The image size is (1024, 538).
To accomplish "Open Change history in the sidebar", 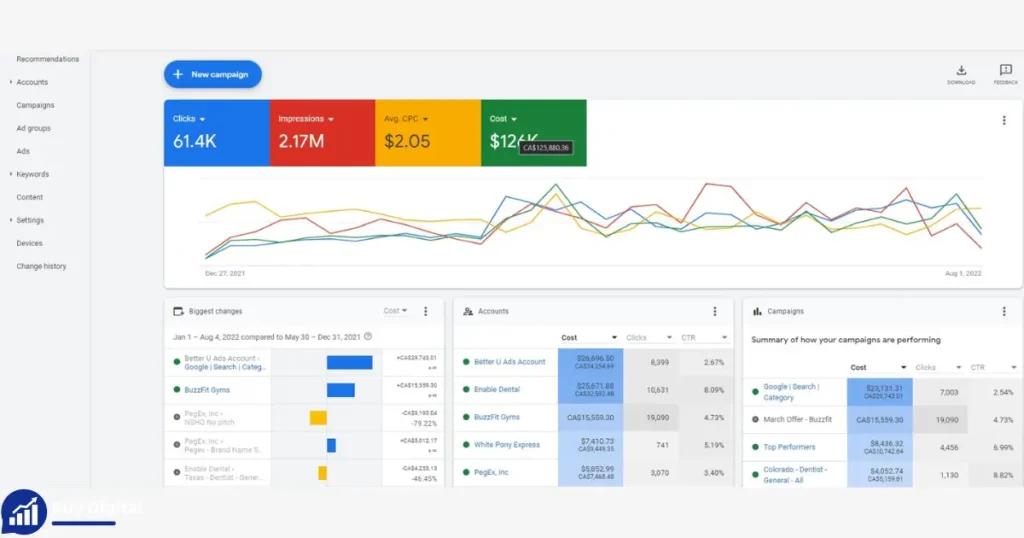I will 41,266.
